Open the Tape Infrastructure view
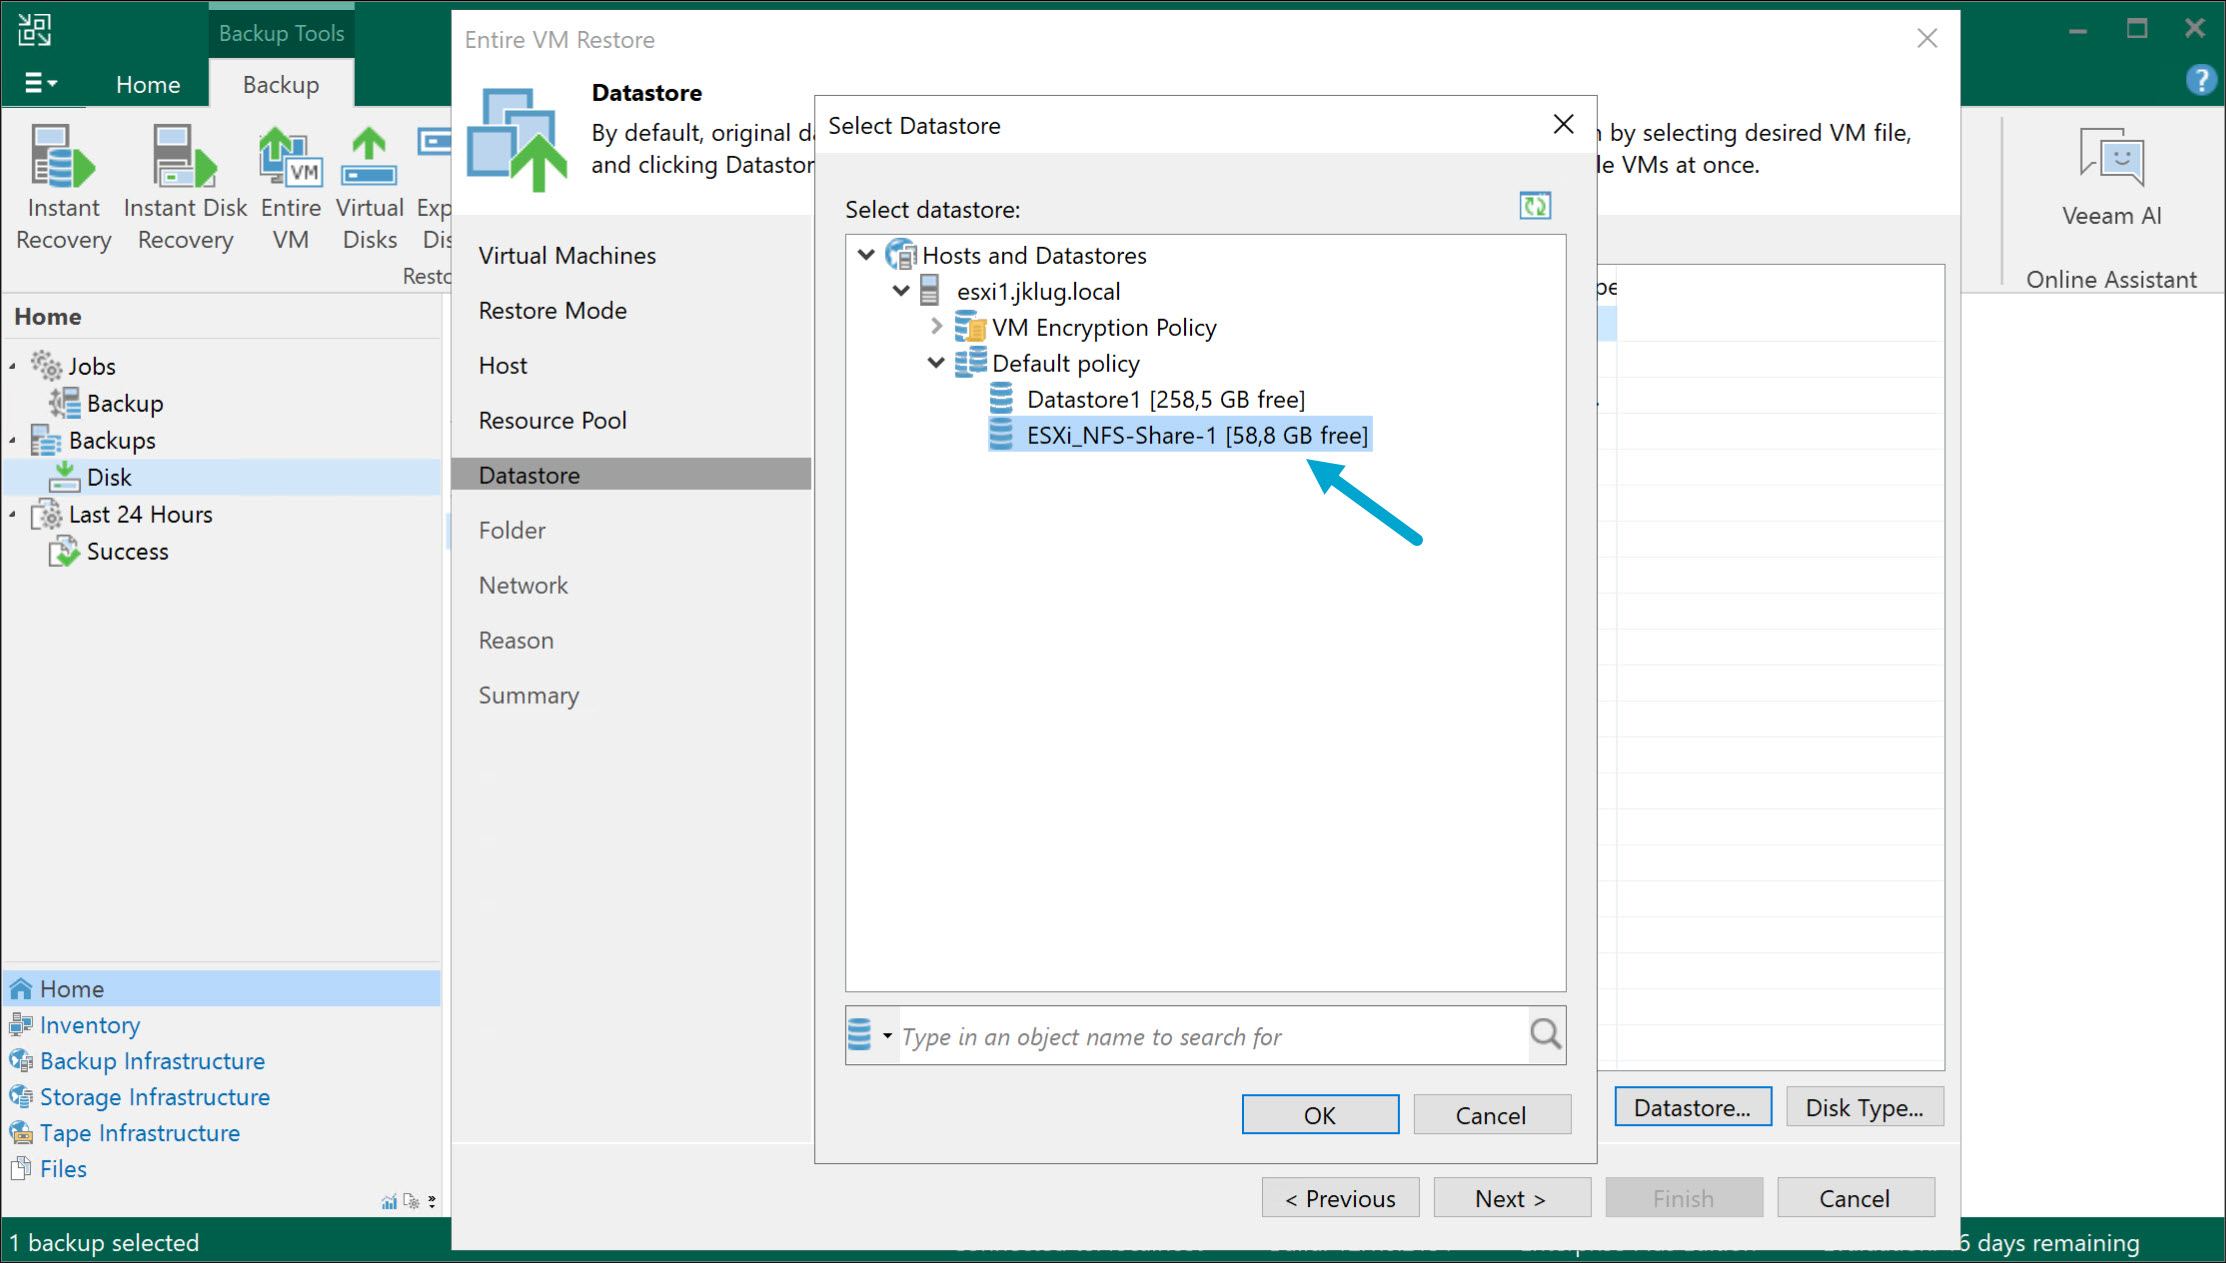The width and height of the screenshot is (2226, 1263). pyautogui.click(x=139, y=1132)
